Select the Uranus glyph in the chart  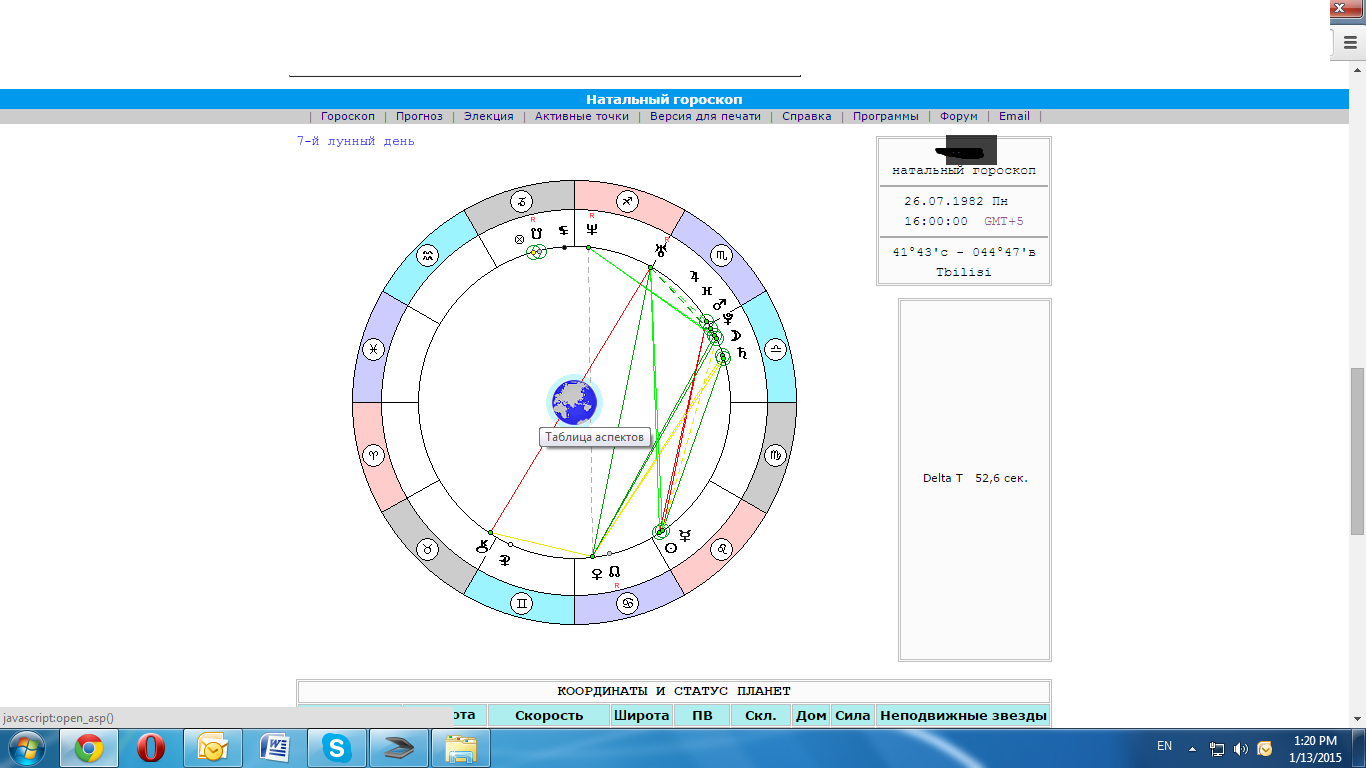[660, 249]
